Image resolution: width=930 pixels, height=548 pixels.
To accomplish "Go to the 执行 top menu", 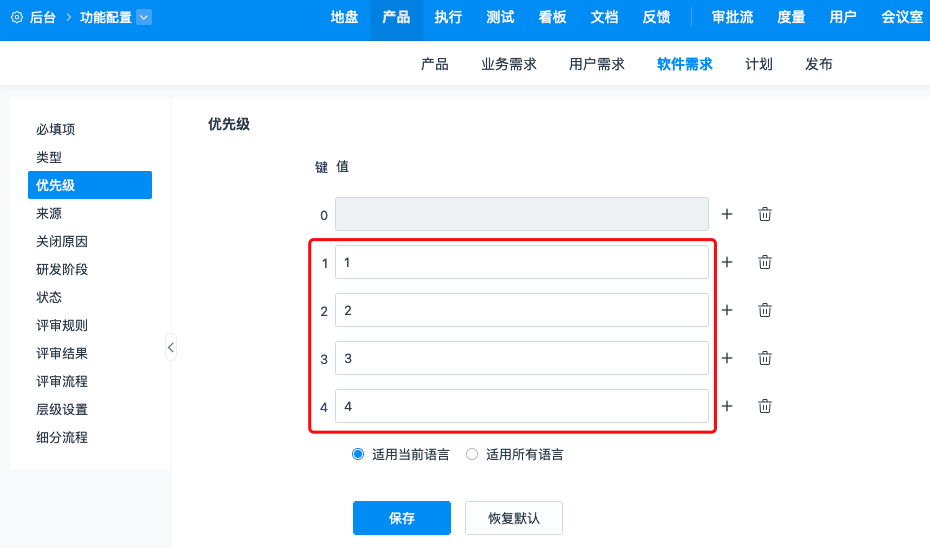I will click(x=448, y=17).
